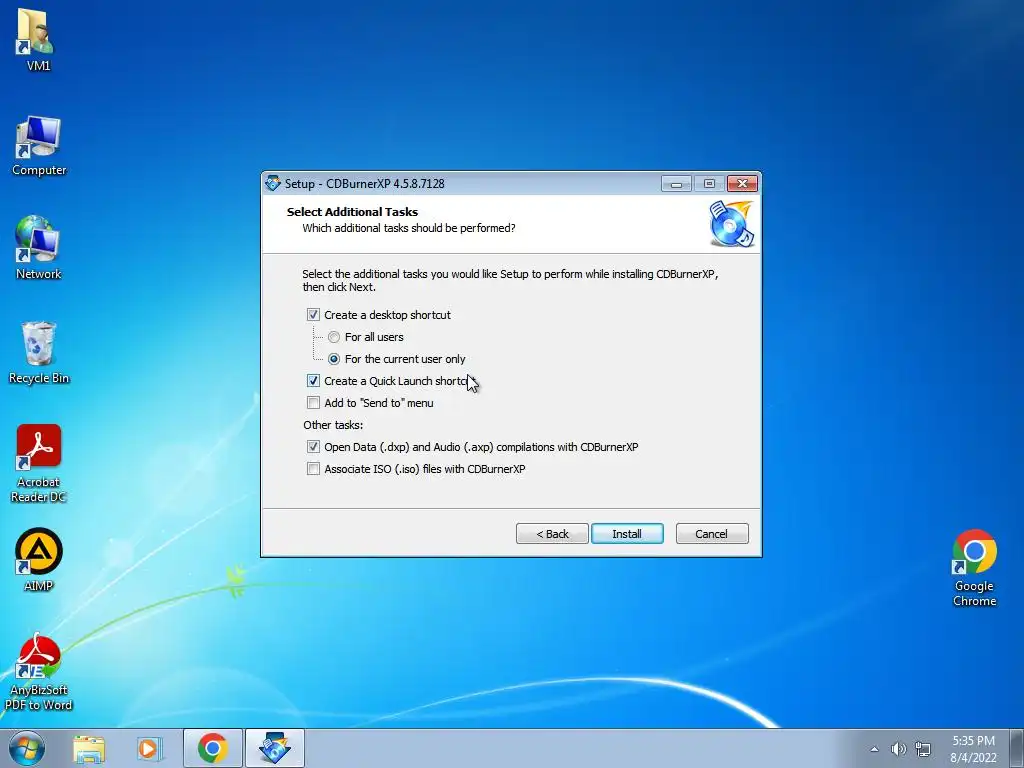Select the CDBurnerXP setup taskbar button
Screen dimensions: 1024x768
click(275, 748)
